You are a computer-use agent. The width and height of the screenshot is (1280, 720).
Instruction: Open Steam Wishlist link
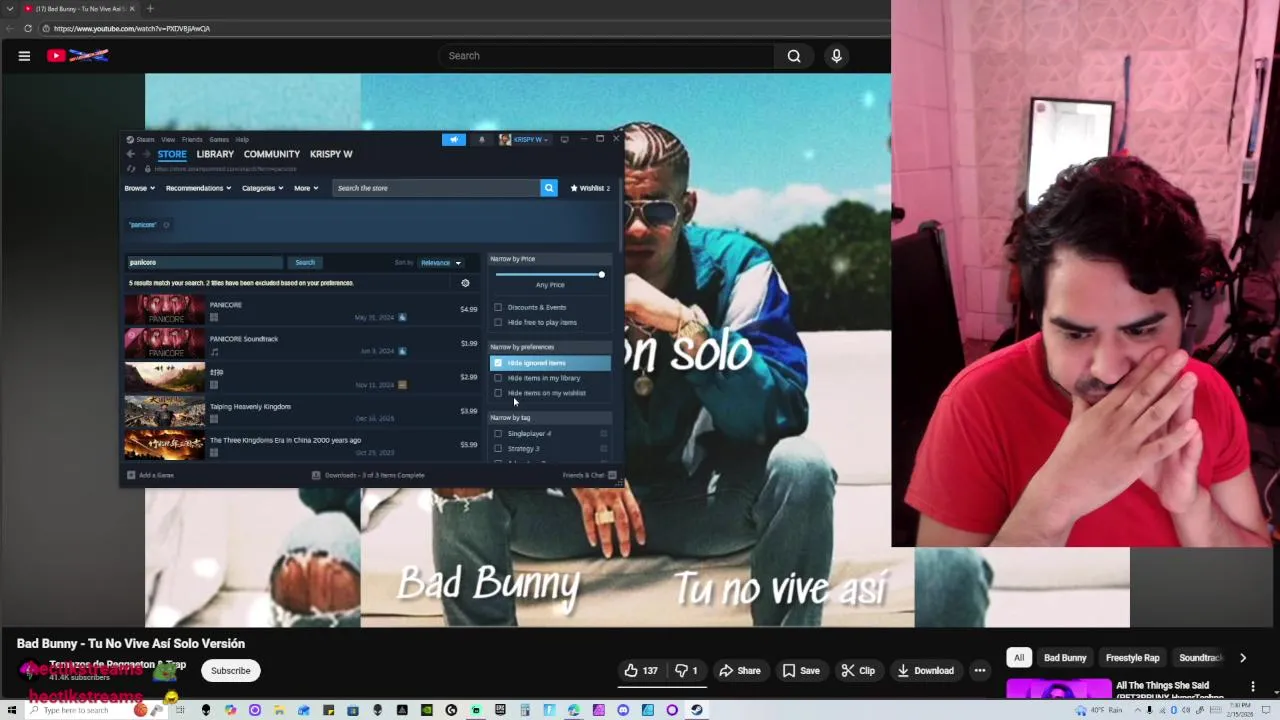(x=590, y=188)
